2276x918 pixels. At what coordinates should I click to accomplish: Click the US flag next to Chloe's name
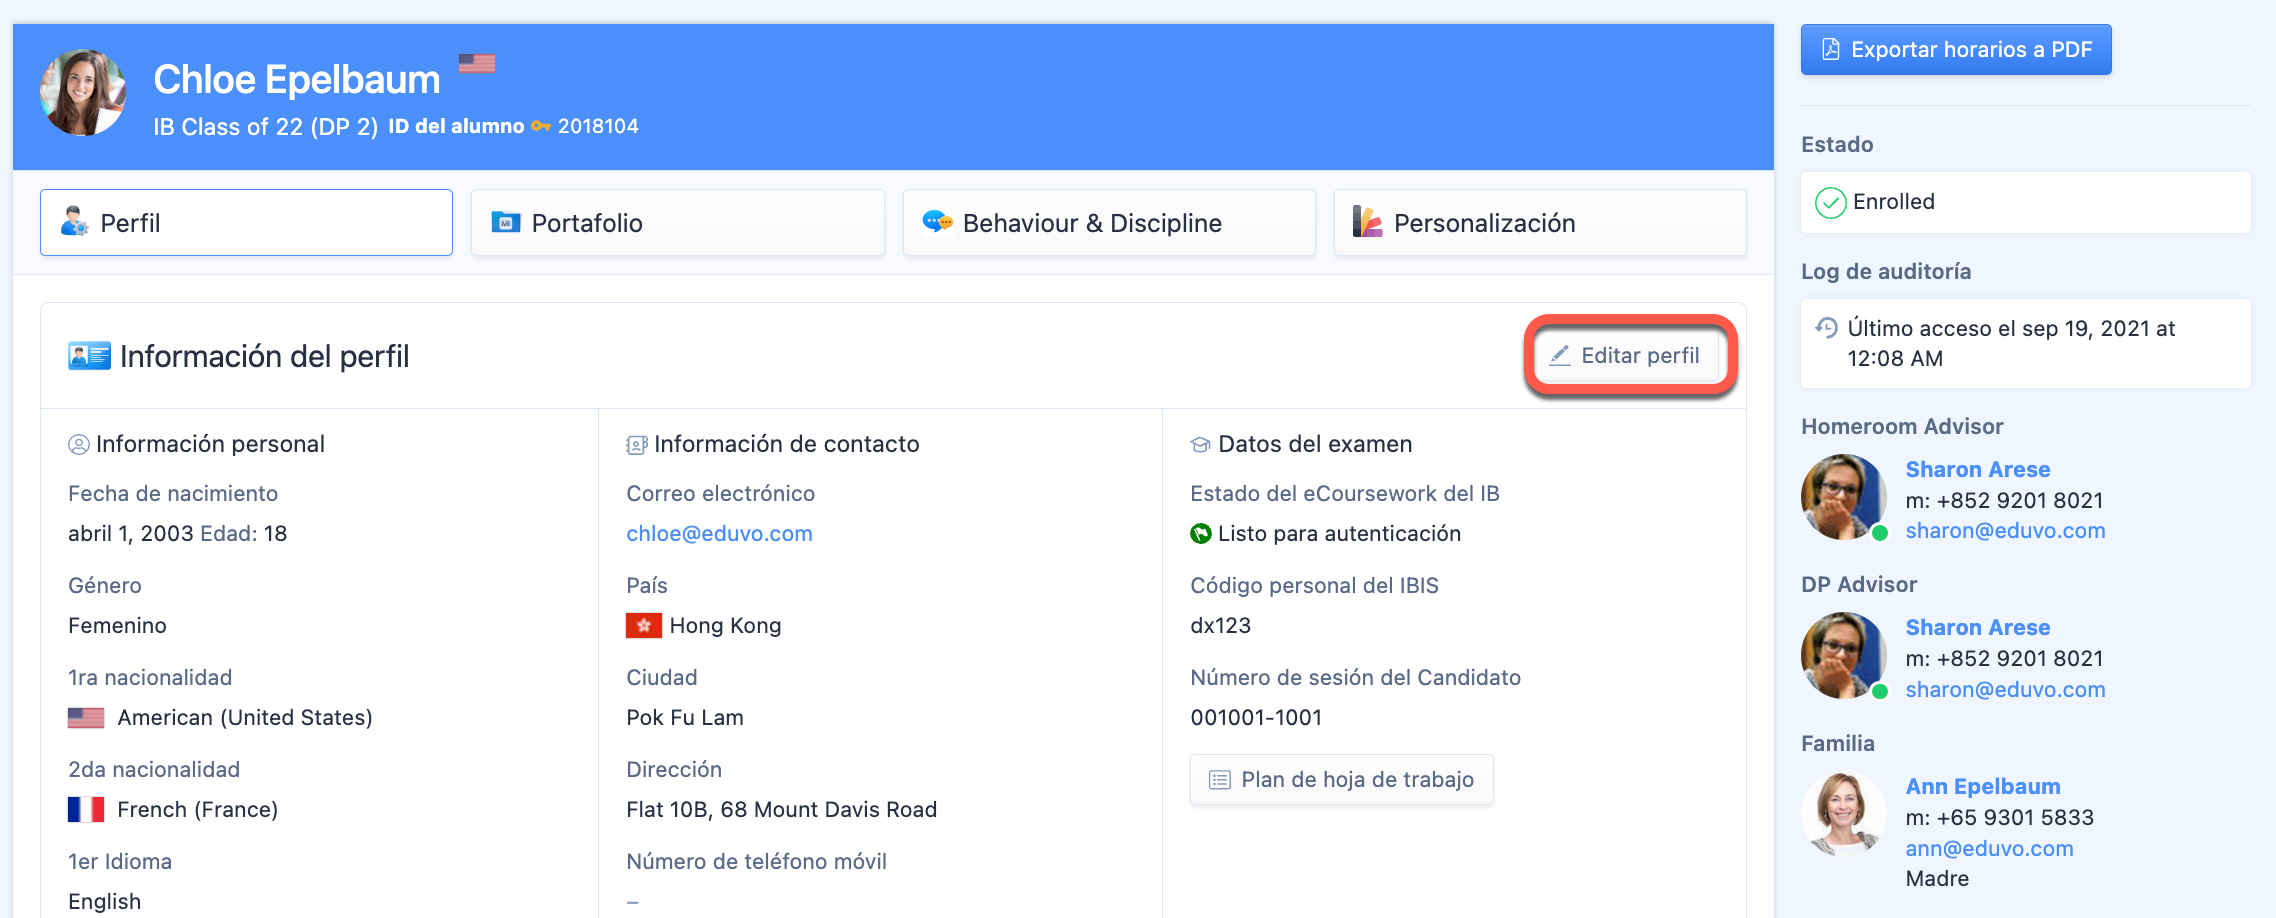[x=477, y=63]
